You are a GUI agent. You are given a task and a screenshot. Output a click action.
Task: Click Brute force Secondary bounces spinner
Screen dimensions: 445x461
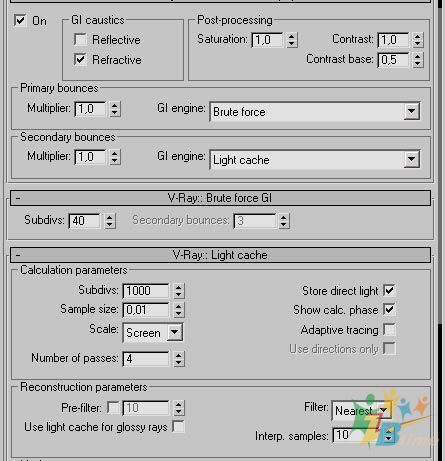pyautogui.click(x=284, y=221)
